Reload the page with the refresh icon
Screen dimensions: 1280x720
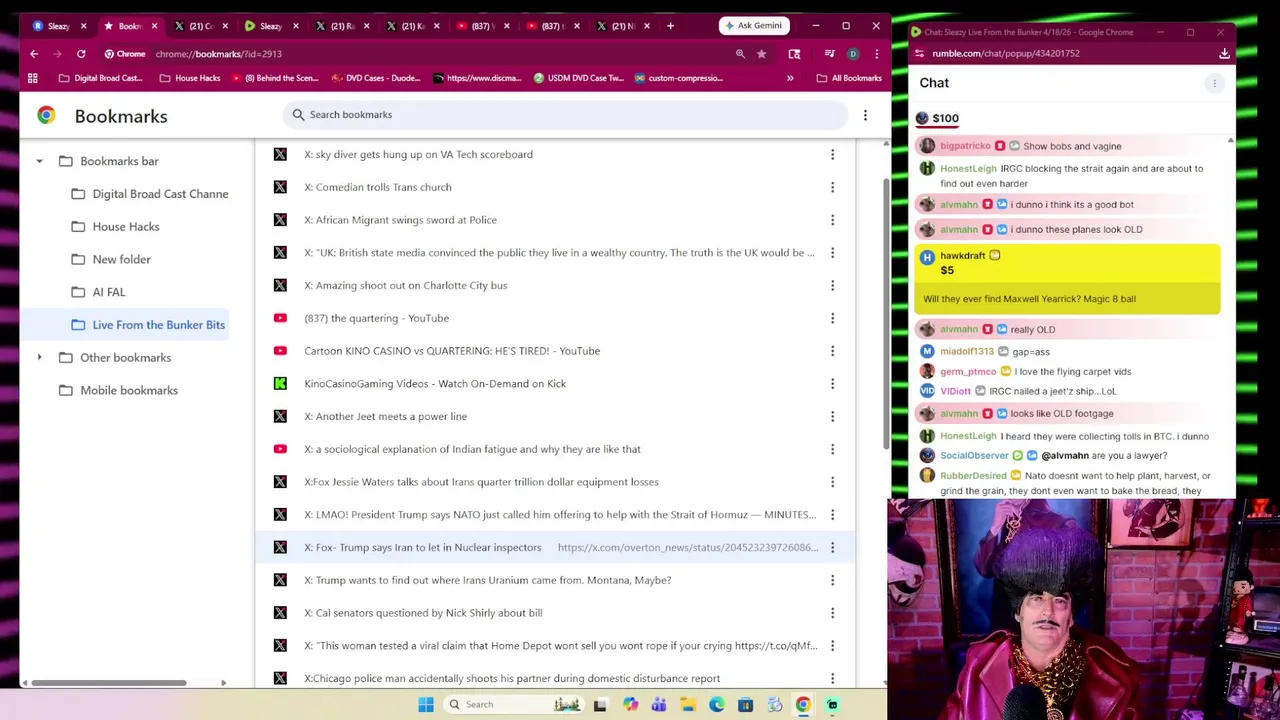(81, 54)
